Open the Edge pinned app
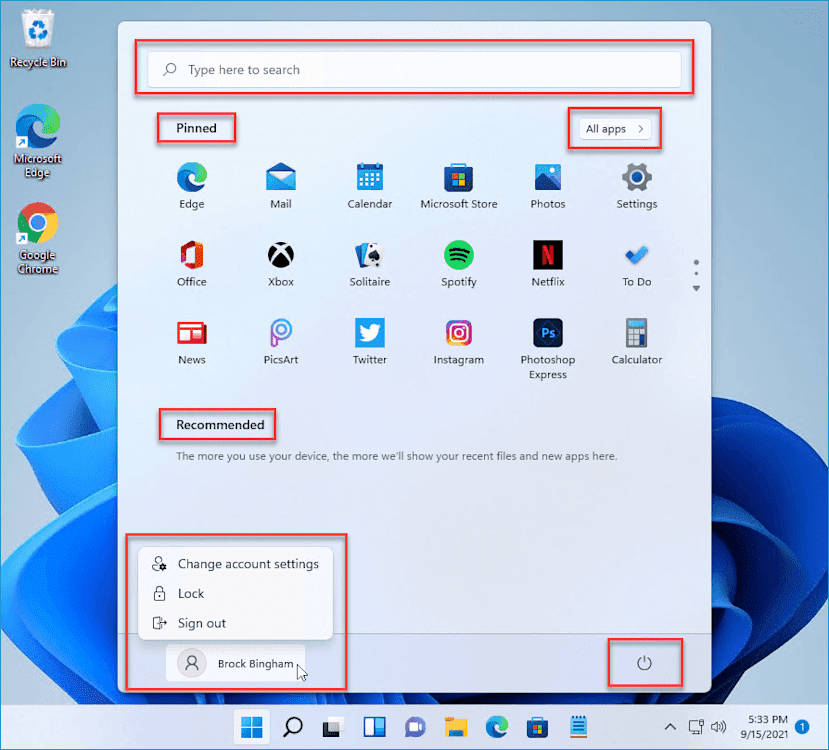Viewport: 829px width, 750px height. pos(191,186)
